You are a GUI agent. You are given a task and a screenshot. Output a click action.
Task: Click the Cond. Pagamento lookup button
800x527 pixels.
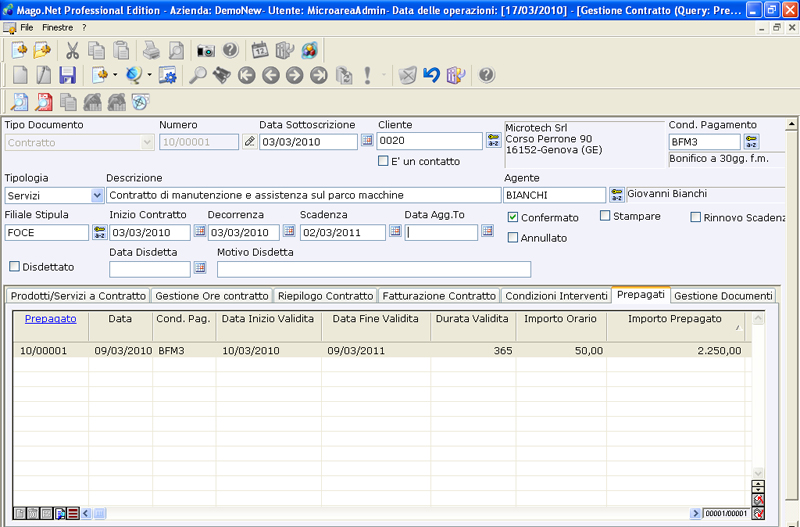pyautogui.click(x=752, y=141)
